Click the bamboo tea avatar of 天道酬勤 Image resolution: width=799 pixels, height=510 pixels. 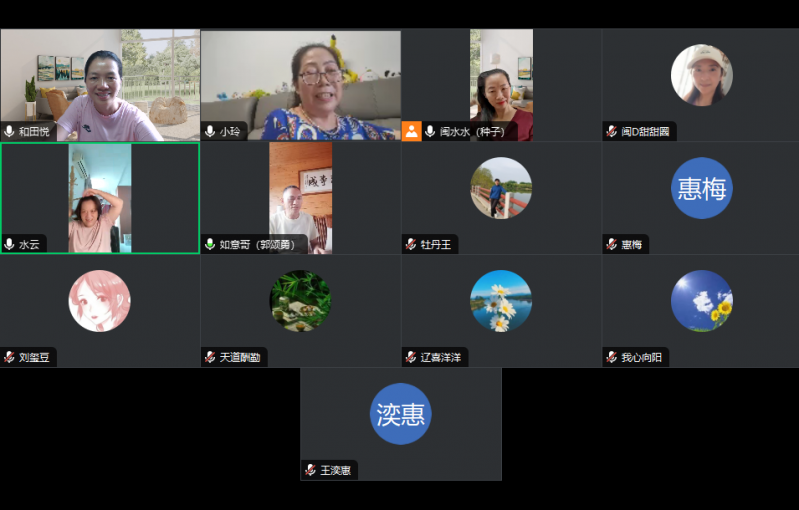click(300, 301)
